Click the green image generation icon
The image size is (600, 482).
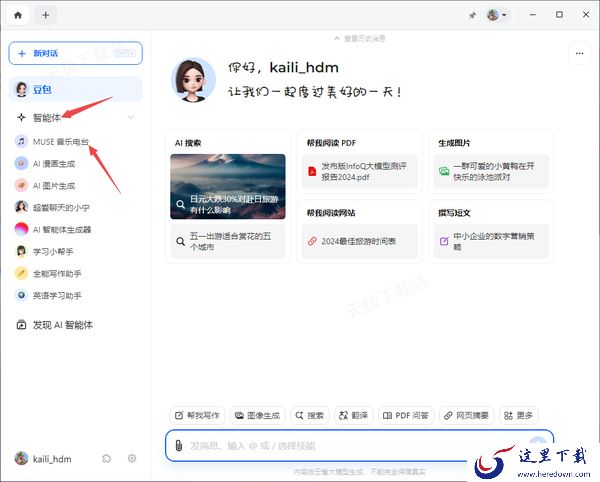click(444, 171)
